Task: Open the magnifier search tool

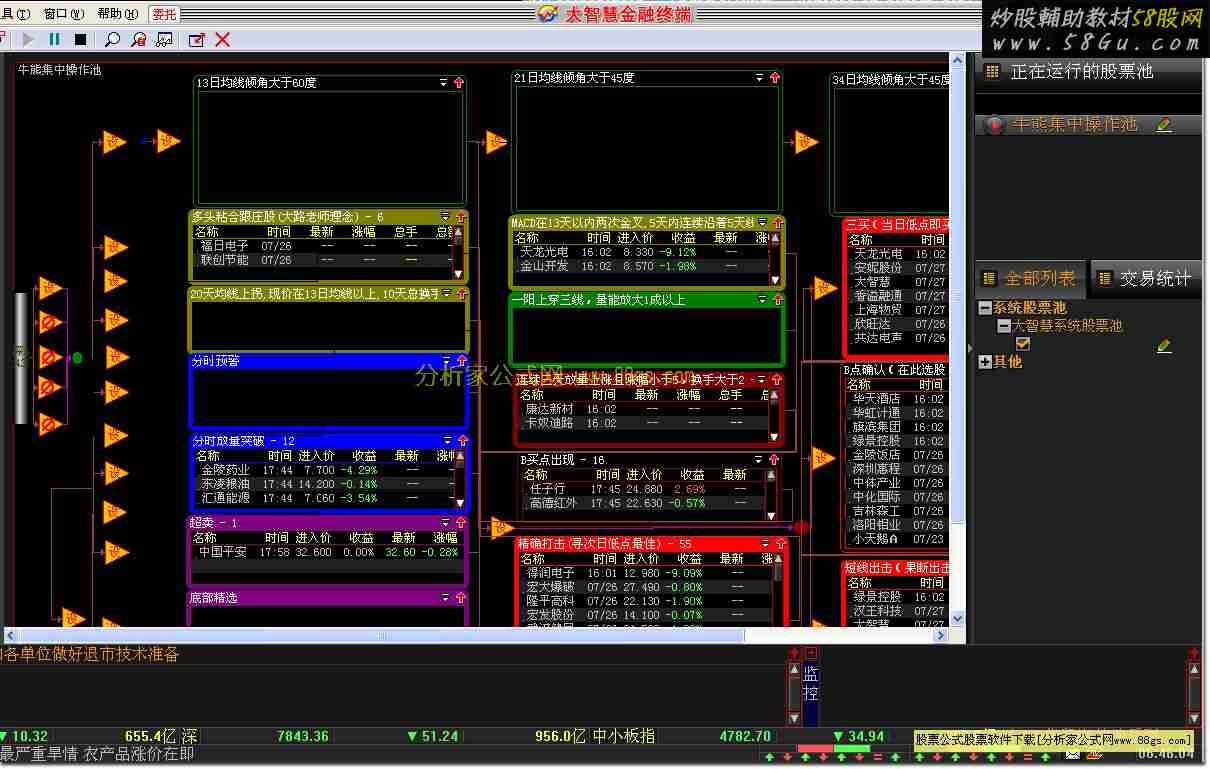Action: [112, 39]
